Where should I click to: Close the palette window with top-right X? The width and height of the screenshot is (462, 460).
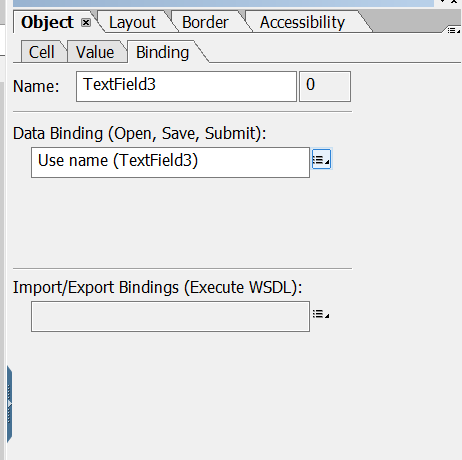[x=455, y=1]
